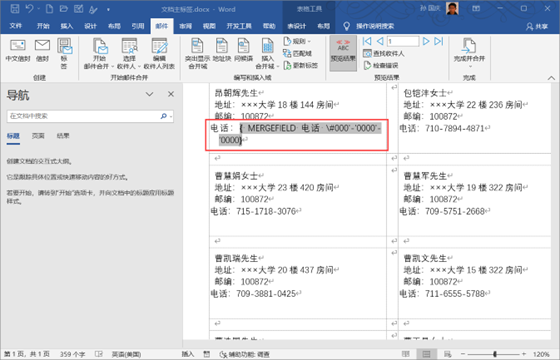
Task: Click the 英语(美国) language indicator
Action: coord(126,354)
